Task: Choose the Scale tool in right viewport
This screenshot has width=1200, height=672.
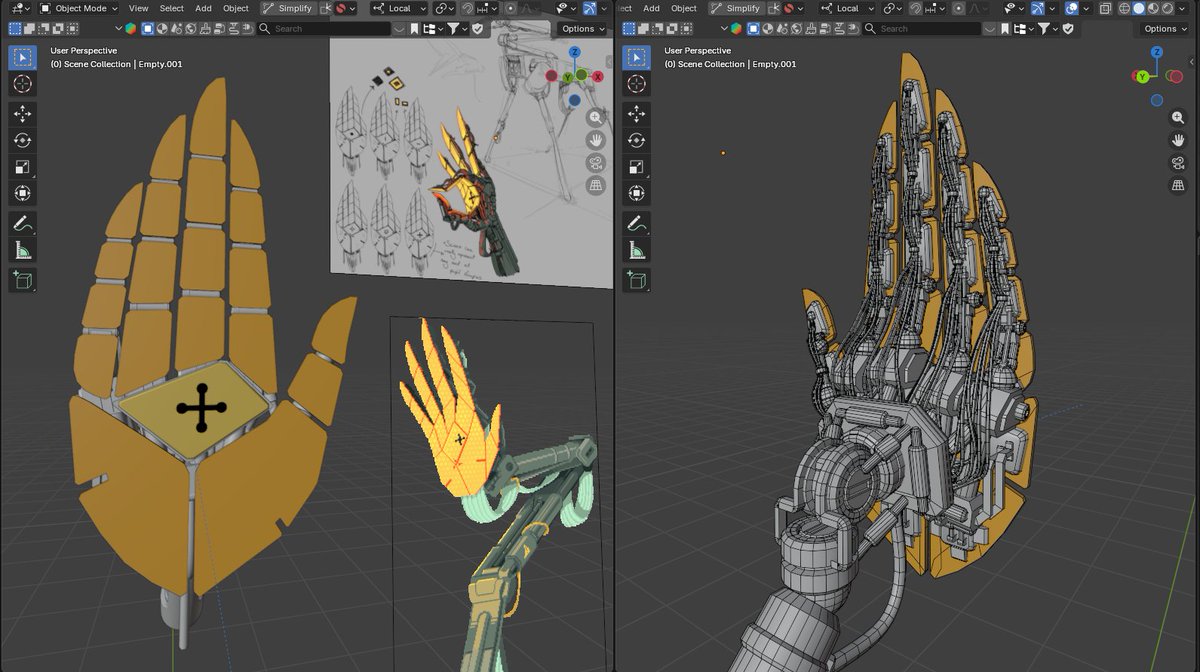Action: pos(635,167)
